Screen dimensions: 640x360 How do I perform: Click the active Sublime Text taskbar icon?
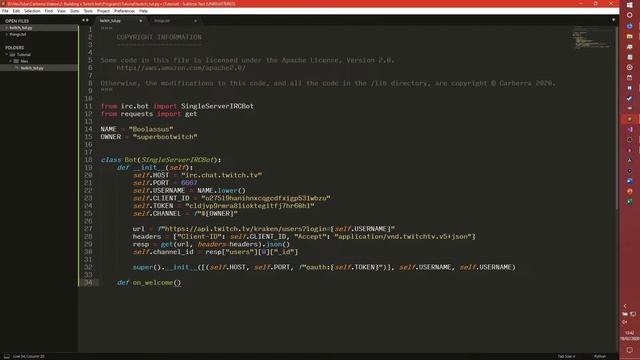point(629,119)
